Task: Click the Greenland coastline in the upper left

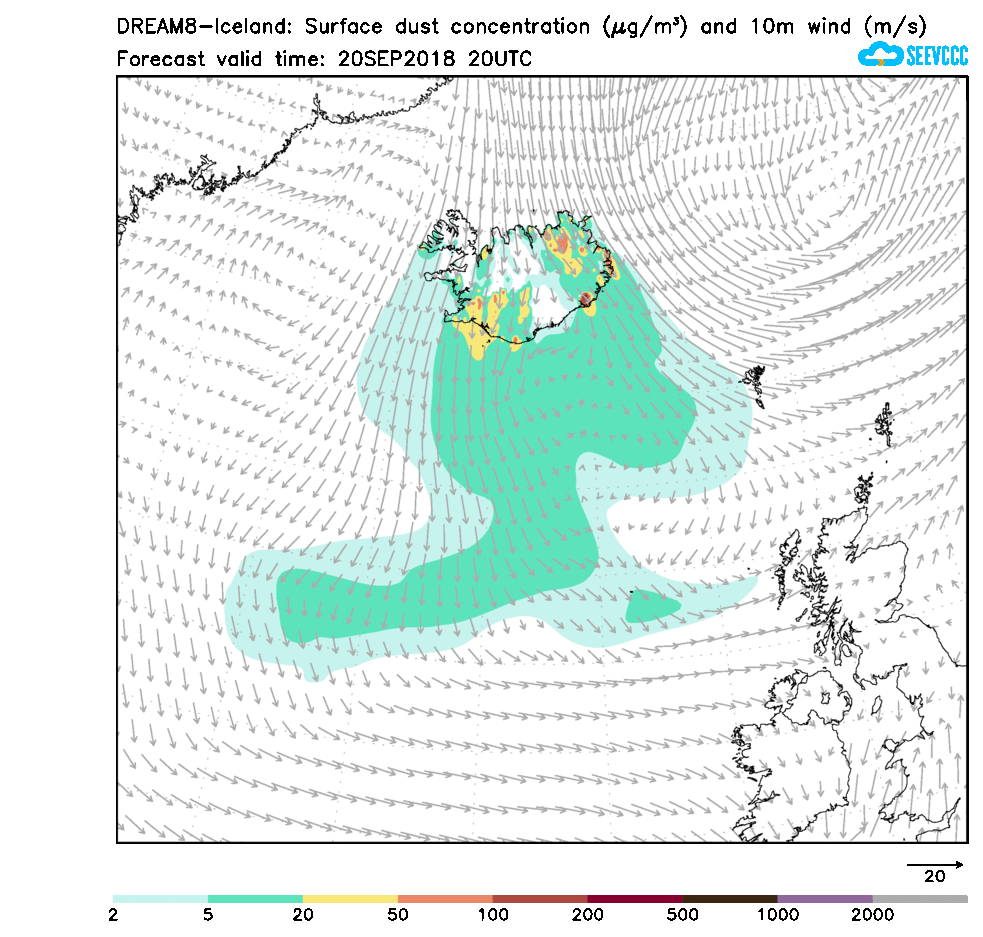Action: click(x=250, y=160)
